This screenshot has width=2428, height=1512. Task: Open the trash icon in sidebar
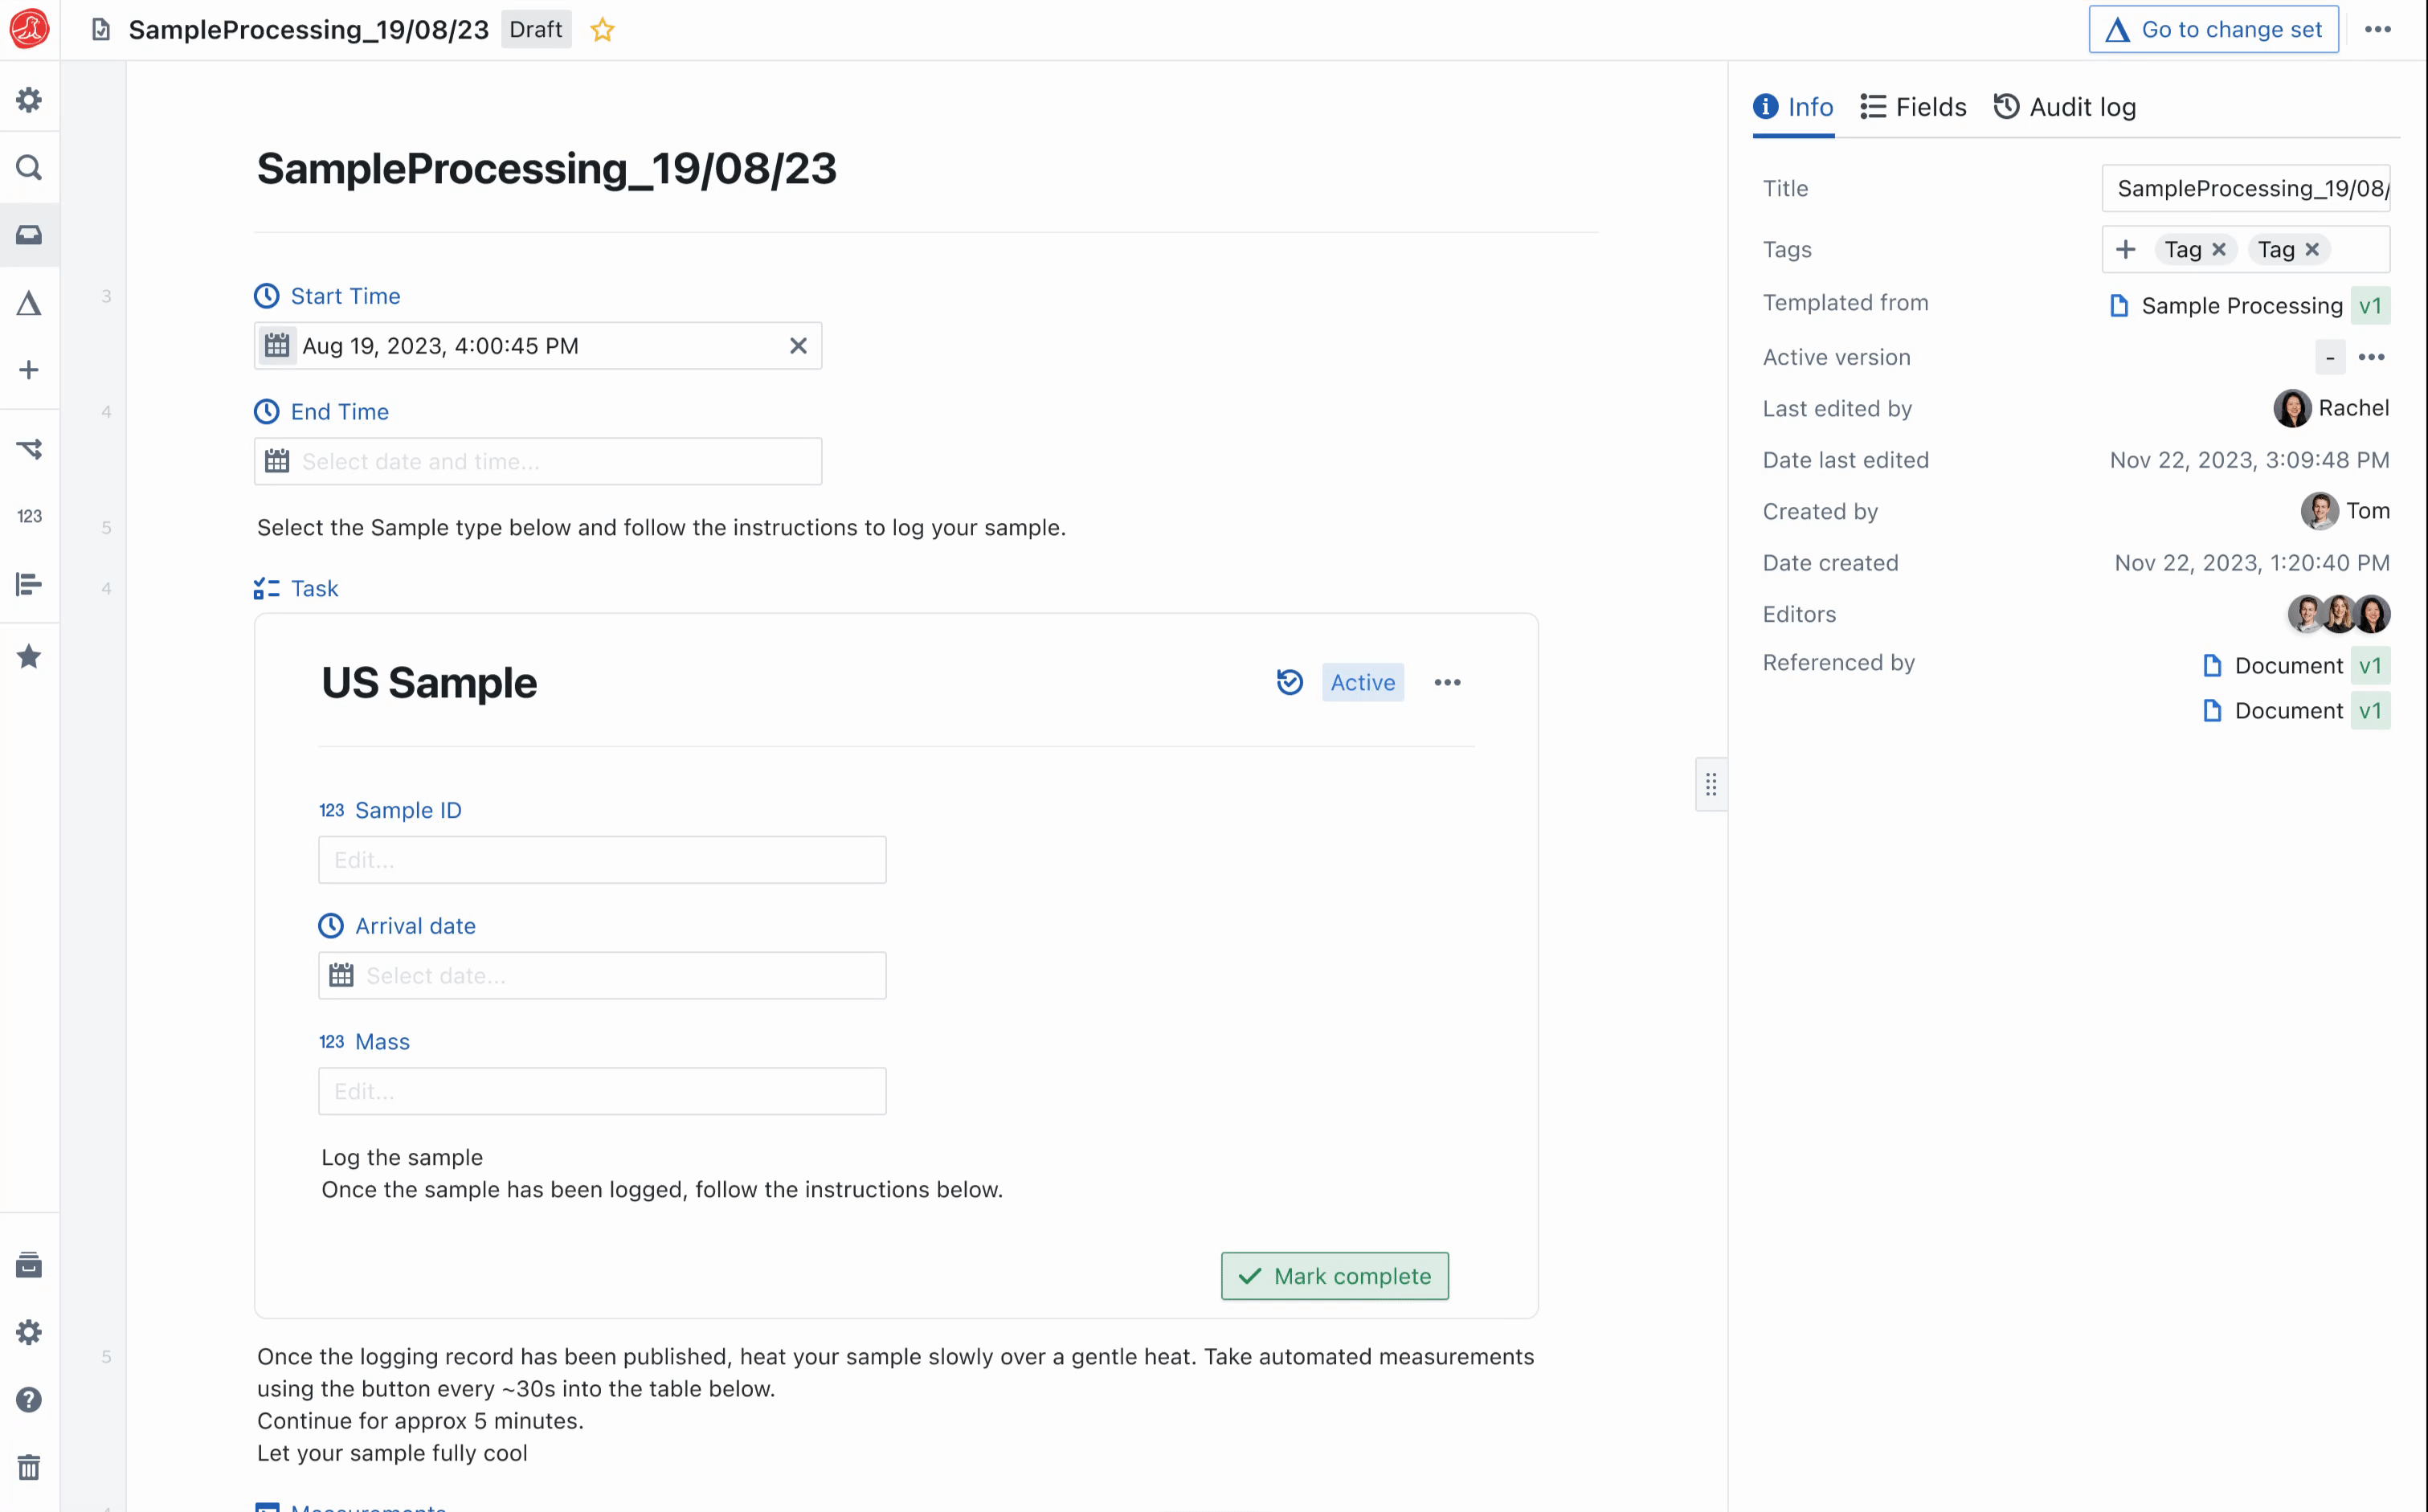(x=29, y=1467)
